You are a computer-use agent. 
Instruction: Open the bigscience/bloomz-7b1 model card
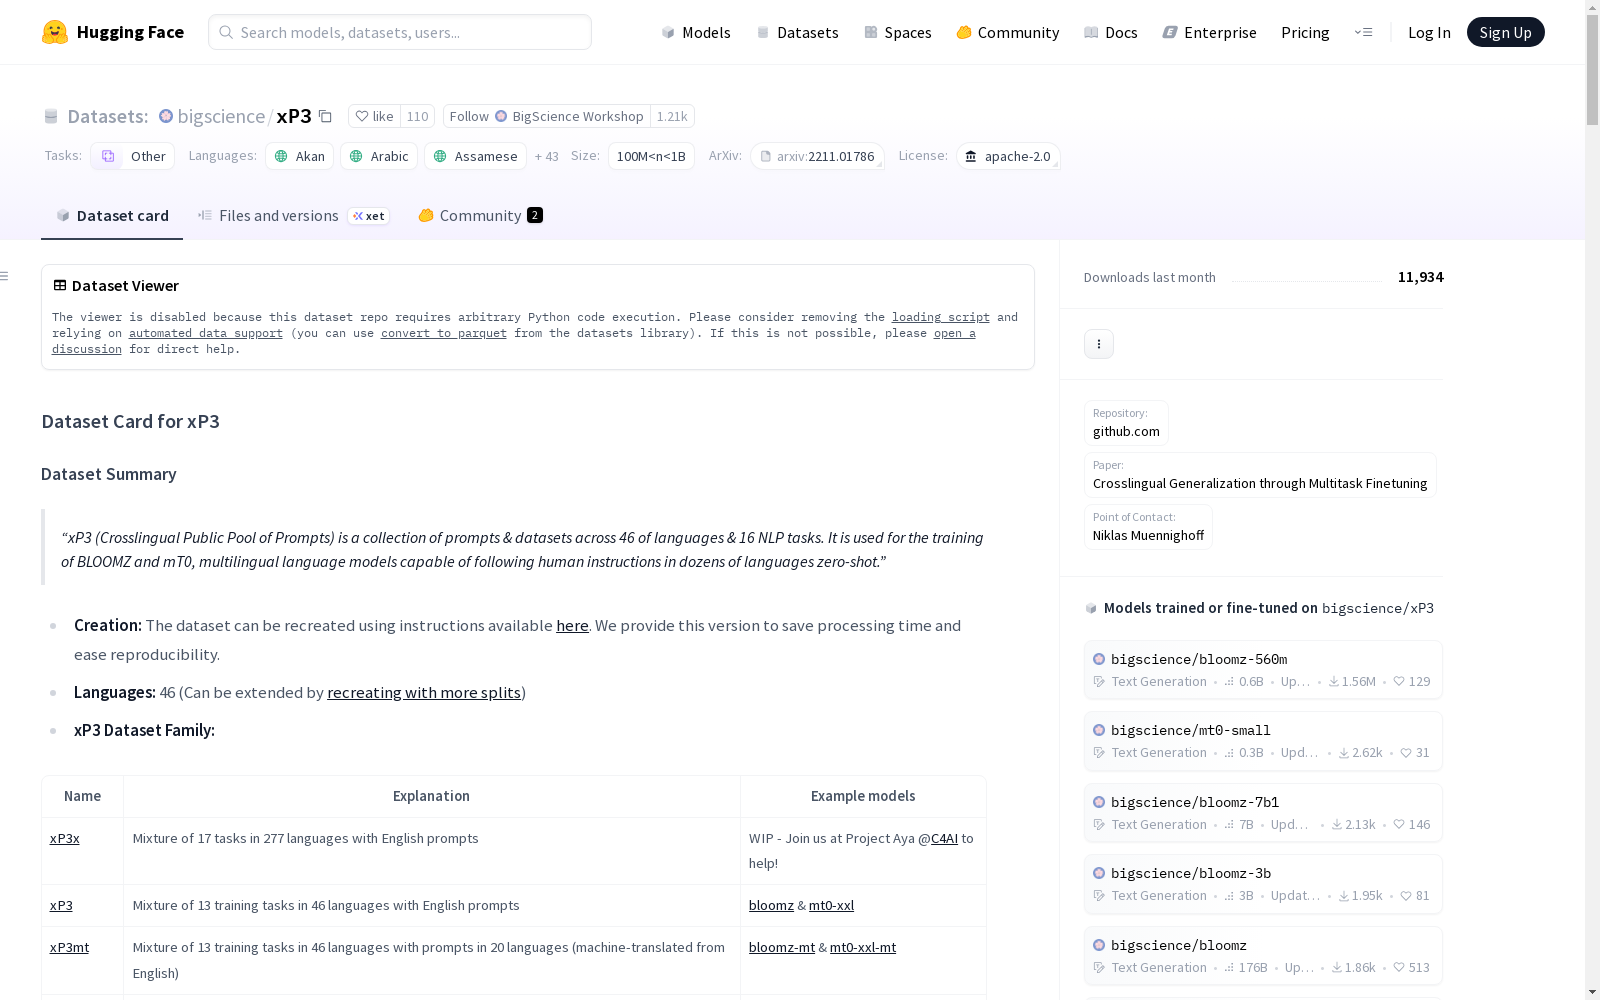click(x=1263, y=813)
